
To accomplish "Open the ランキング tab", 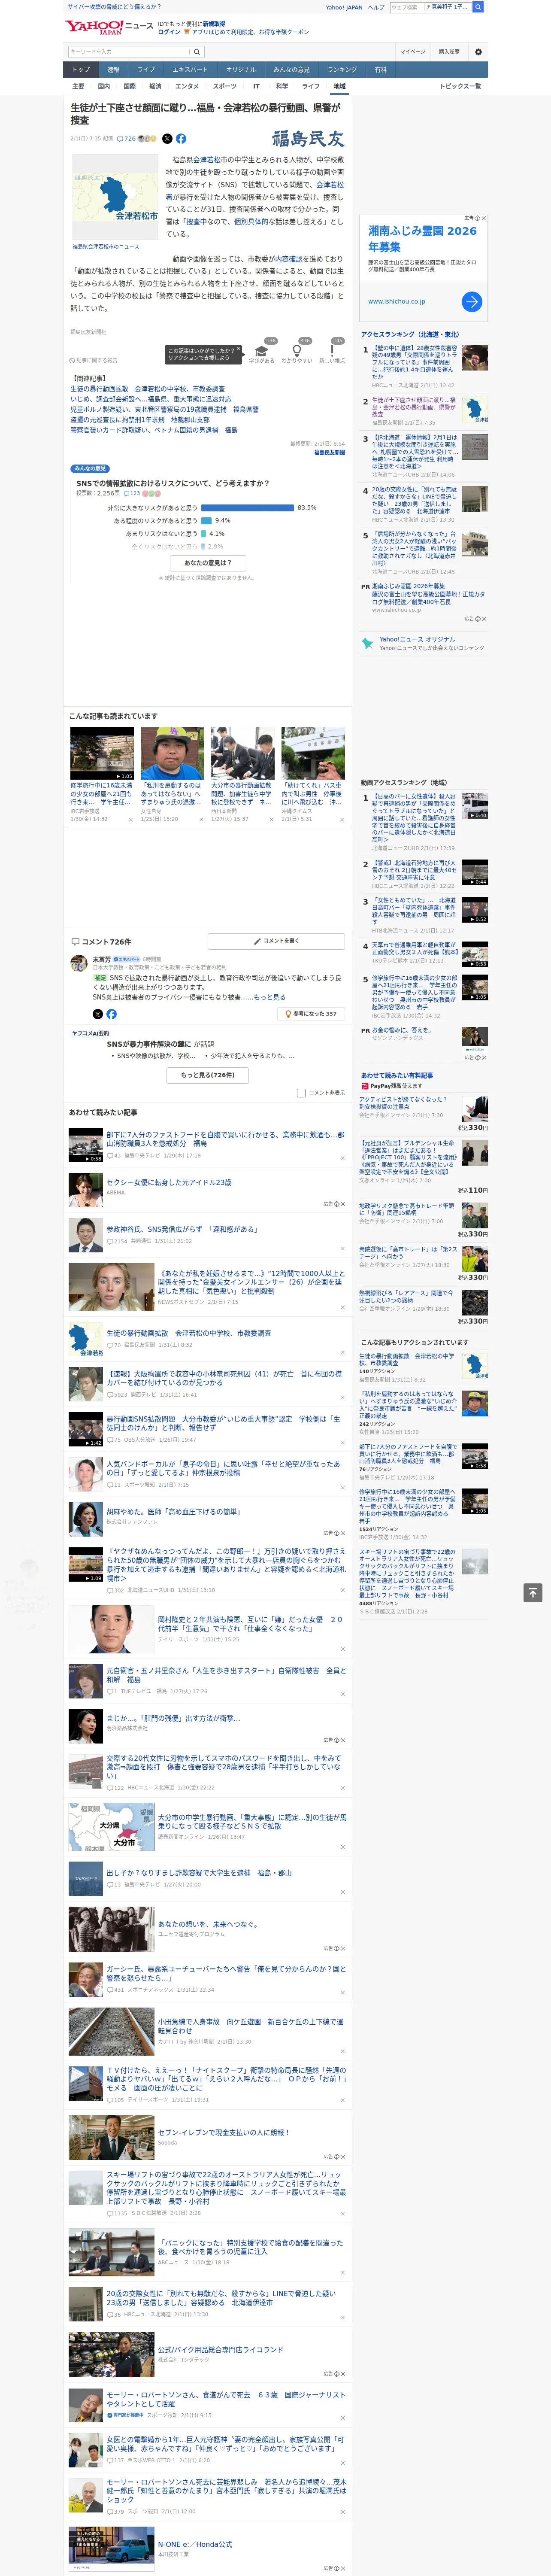I will (342, 69).
